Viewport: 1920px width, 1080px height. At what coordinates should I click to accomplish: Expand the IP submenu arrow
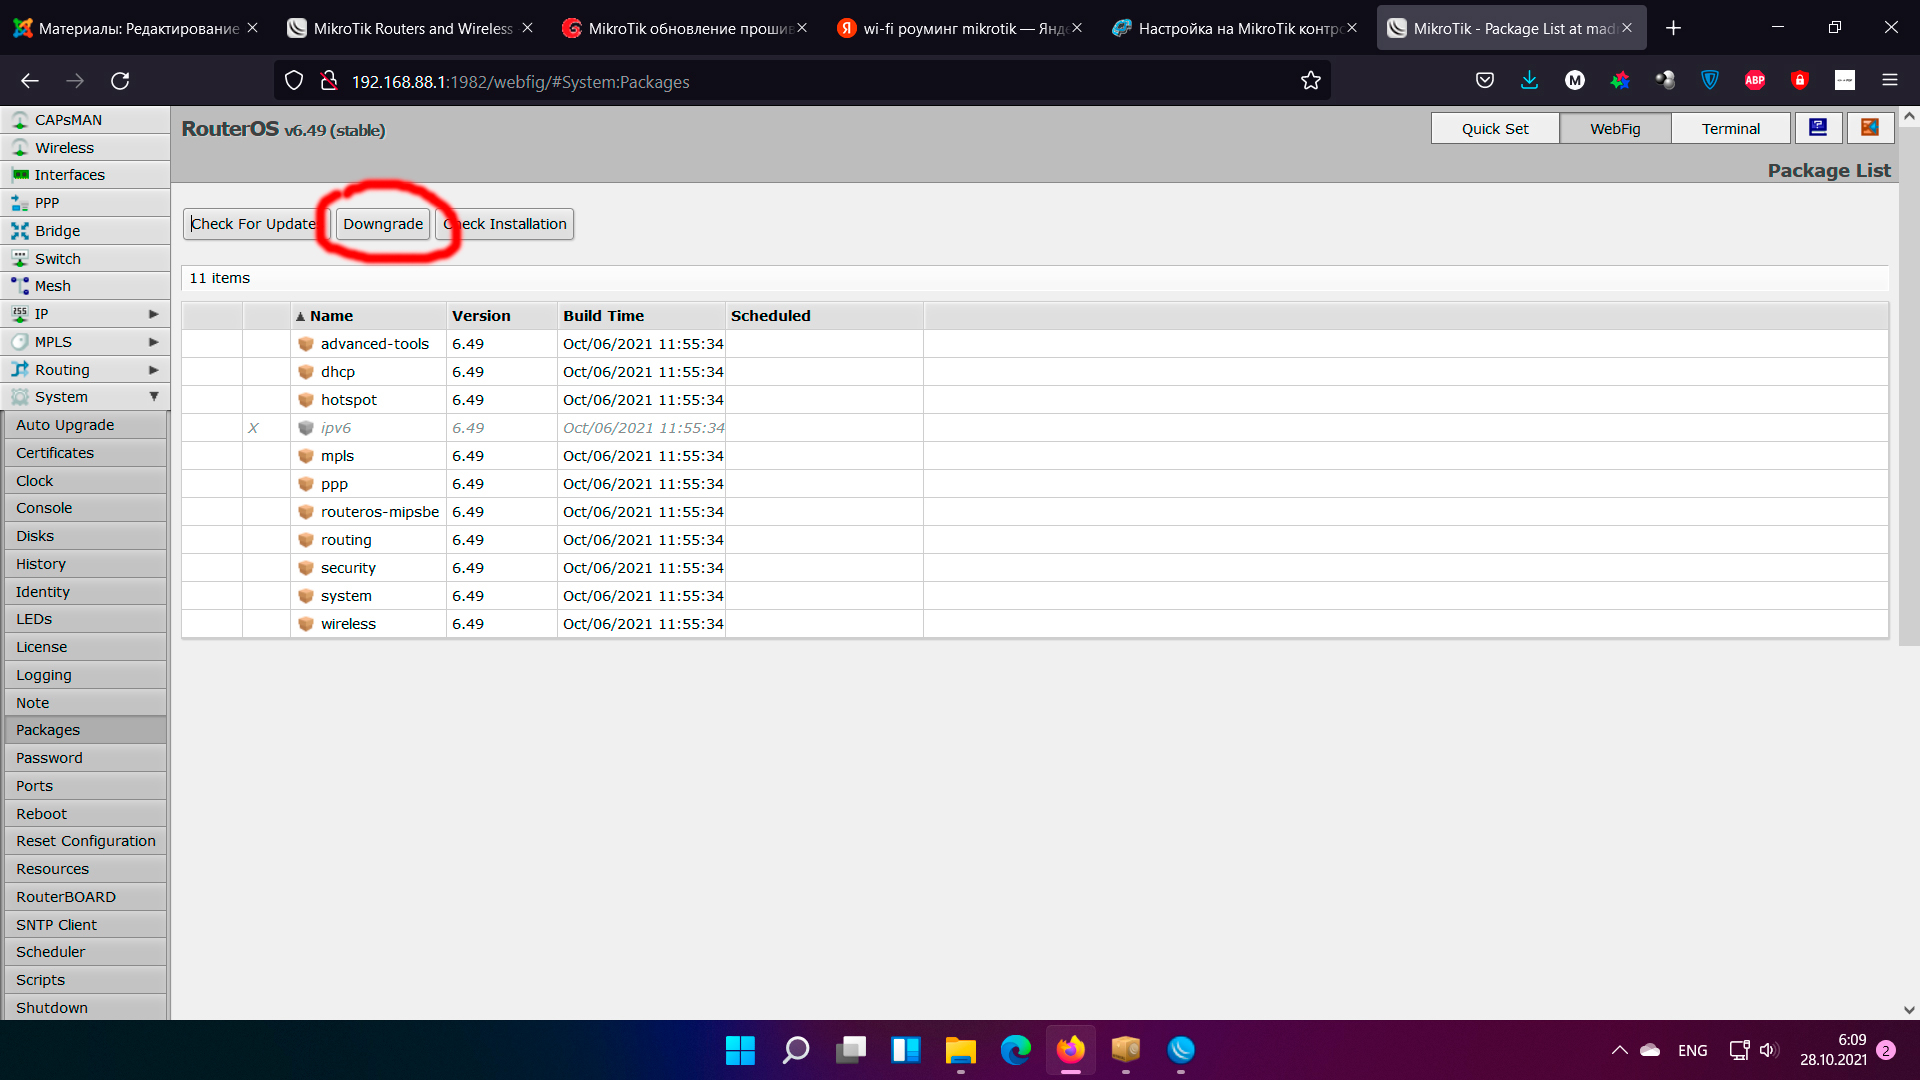[153, 314]
